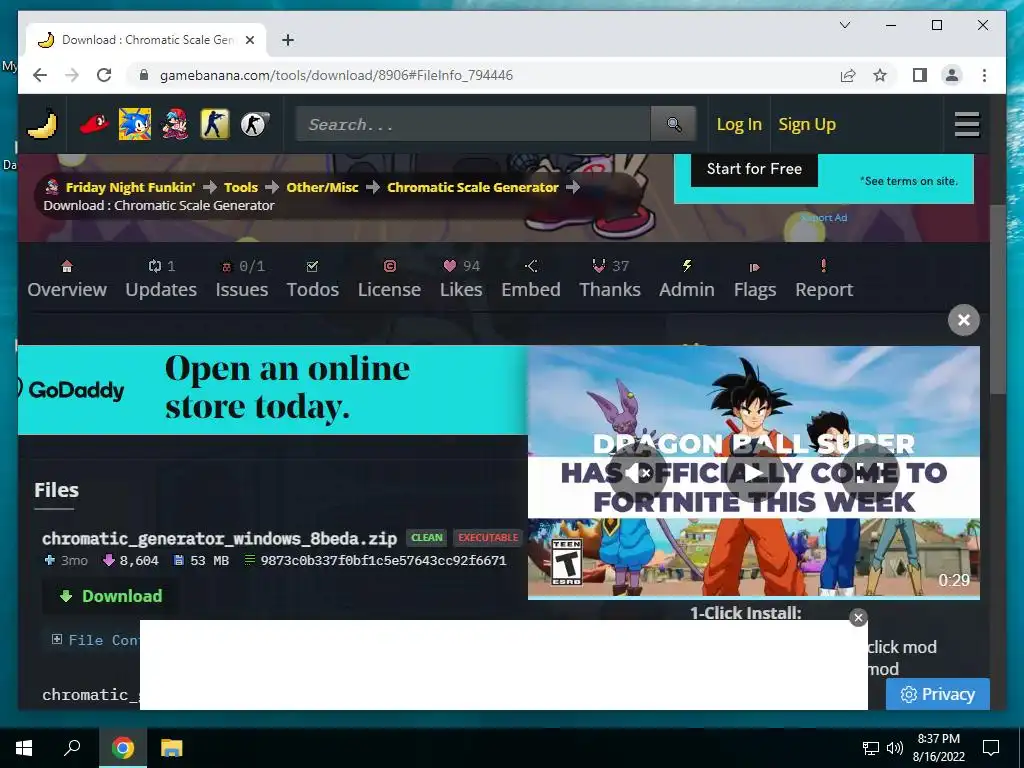This screenshot has height=768, width=1024.
Task: Close the floating video ad
Action: coord(963,320)
